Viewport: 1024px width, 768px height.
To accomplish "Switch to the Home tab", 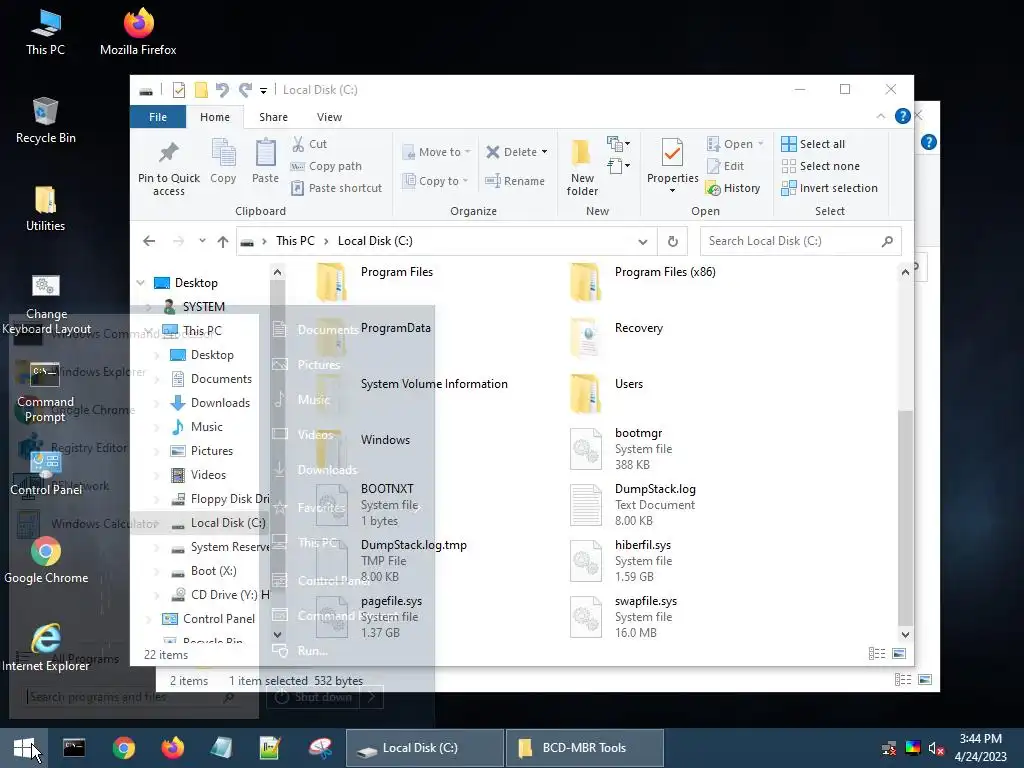I will (x=215, y=117).
